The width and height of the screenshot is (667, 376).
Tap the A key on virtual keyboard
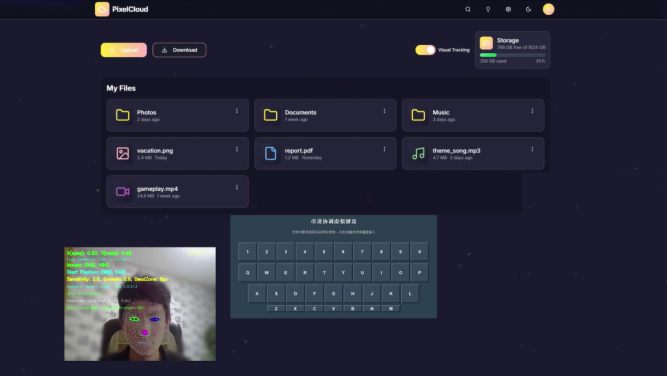coord(257,293)
